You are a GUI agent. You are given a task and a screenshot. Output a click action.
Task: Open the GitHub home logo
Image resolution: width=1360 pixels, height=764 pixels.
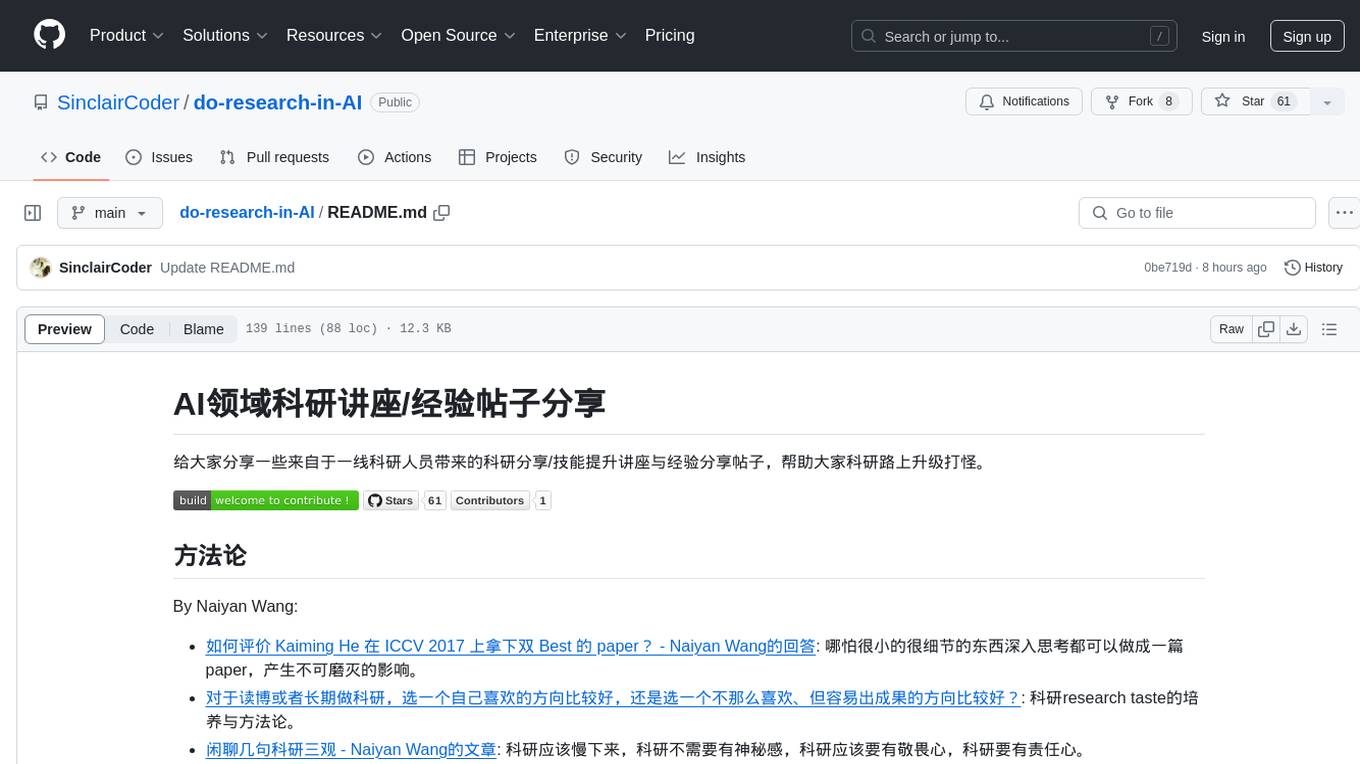tap(49, 35)
